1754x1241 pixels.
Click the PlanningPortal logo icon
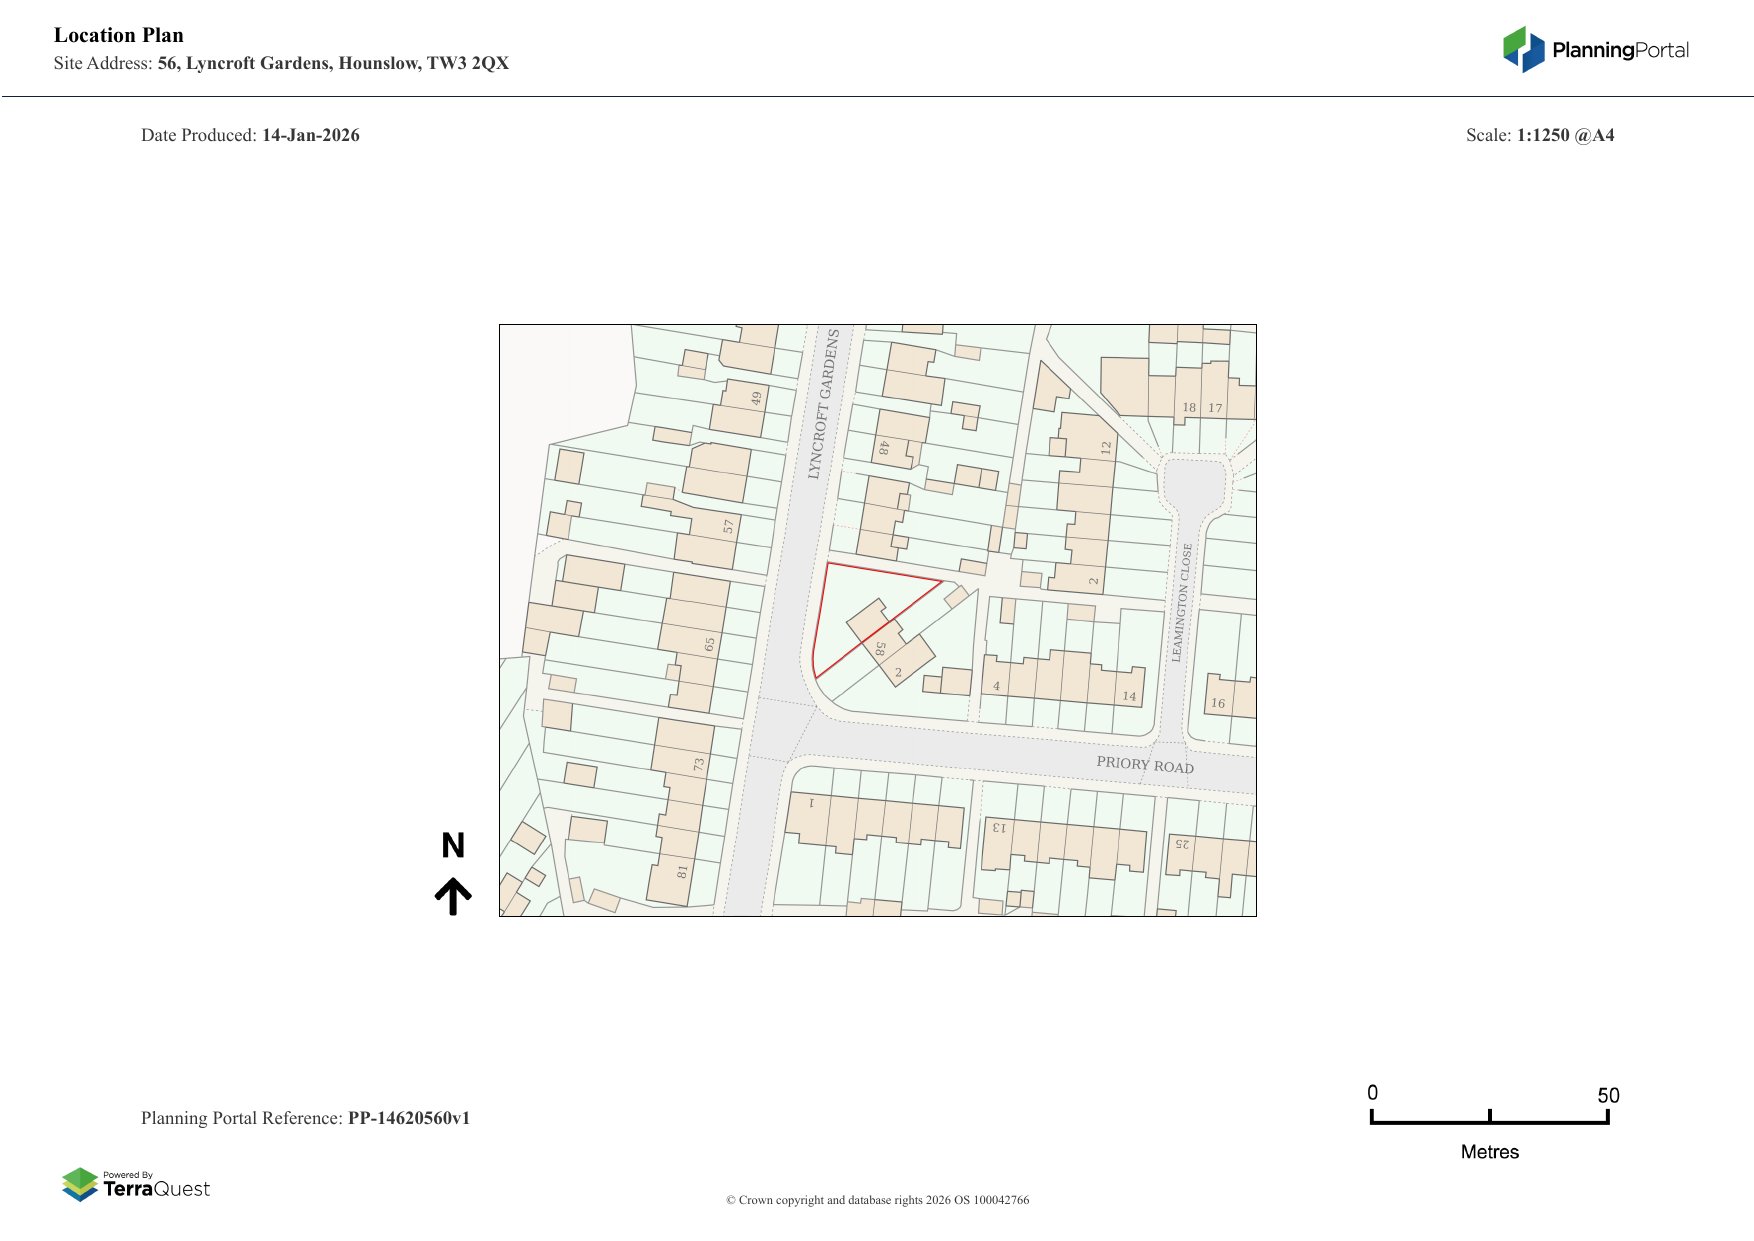coord(1524,49)
